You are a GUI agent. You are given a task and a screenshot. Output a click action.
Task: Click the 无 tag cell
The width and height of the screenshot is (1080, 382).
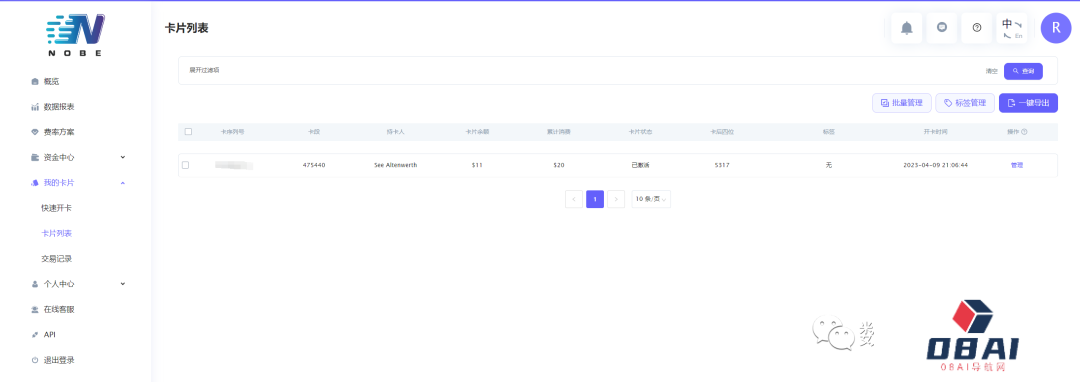[829, 165]
